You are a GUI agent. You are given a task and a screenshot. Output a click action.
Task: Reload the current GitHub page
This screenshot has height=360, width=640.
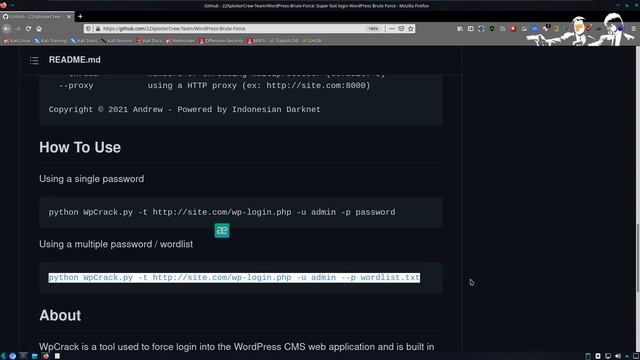(28, 29)
